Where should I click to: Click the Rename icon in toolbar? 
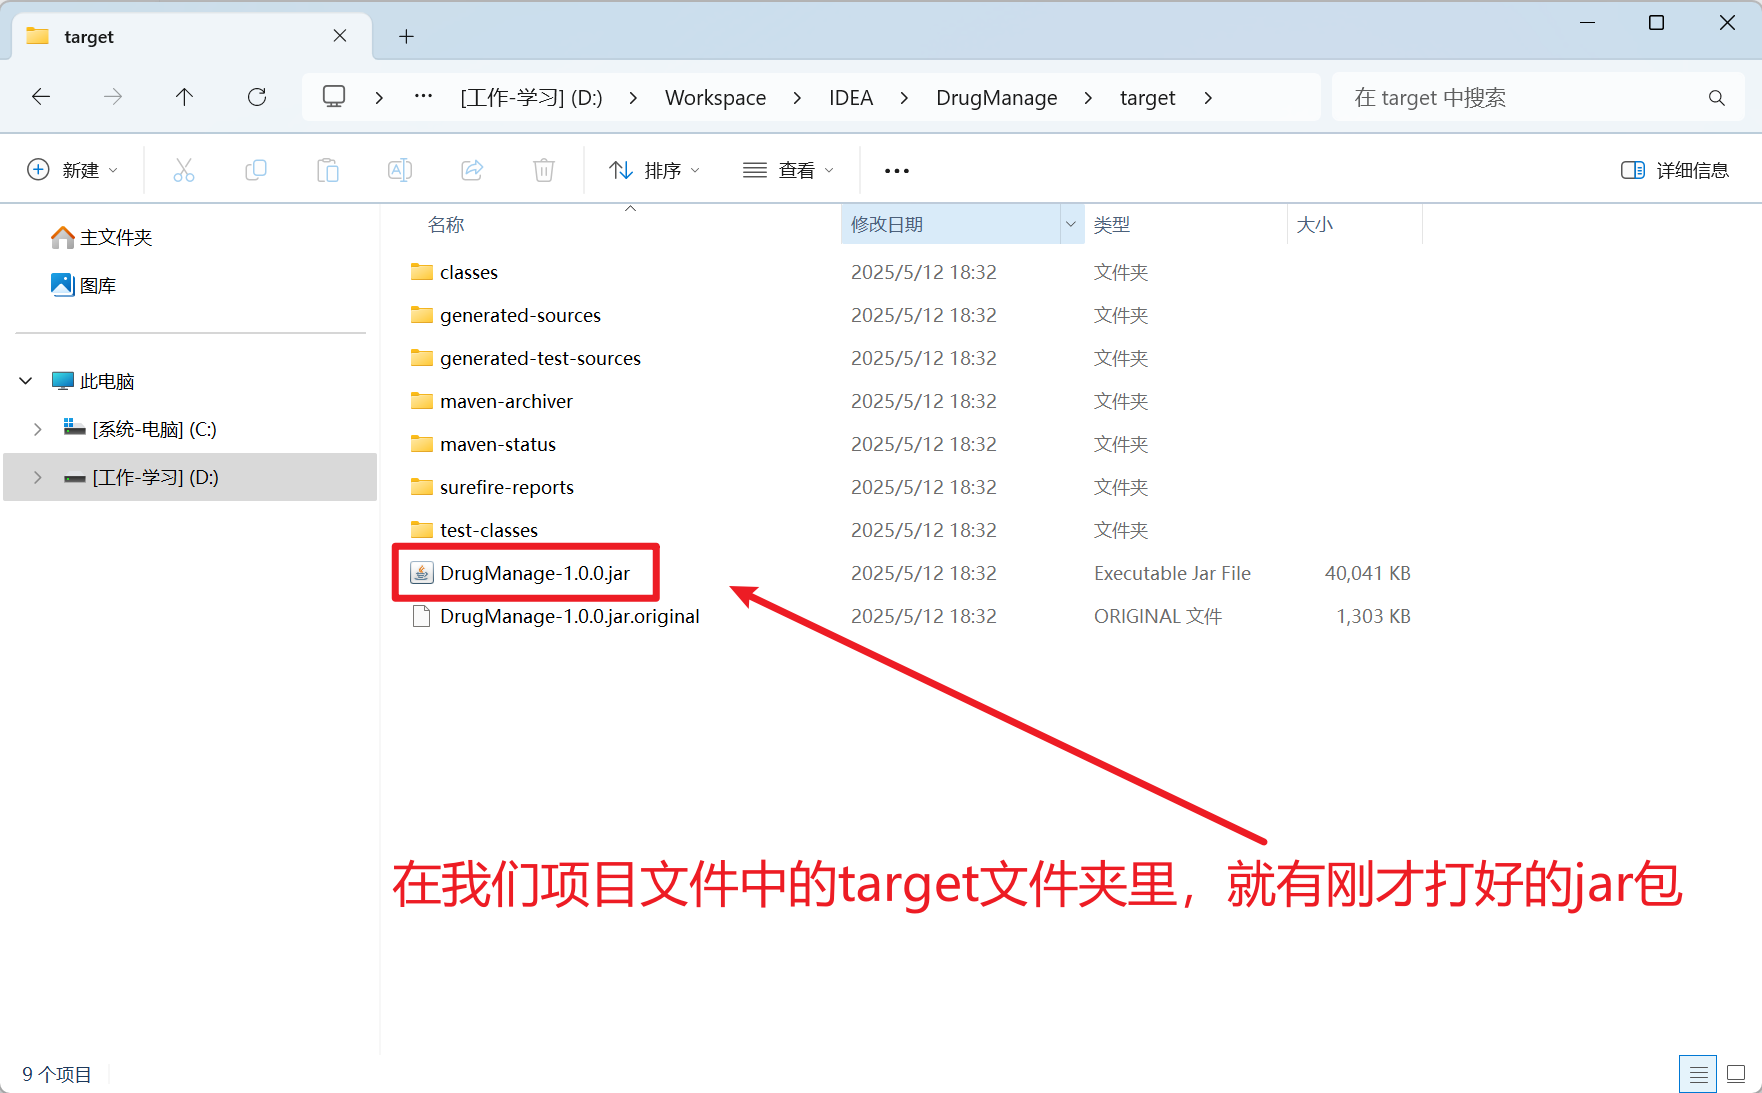click(x=400, y=170)
